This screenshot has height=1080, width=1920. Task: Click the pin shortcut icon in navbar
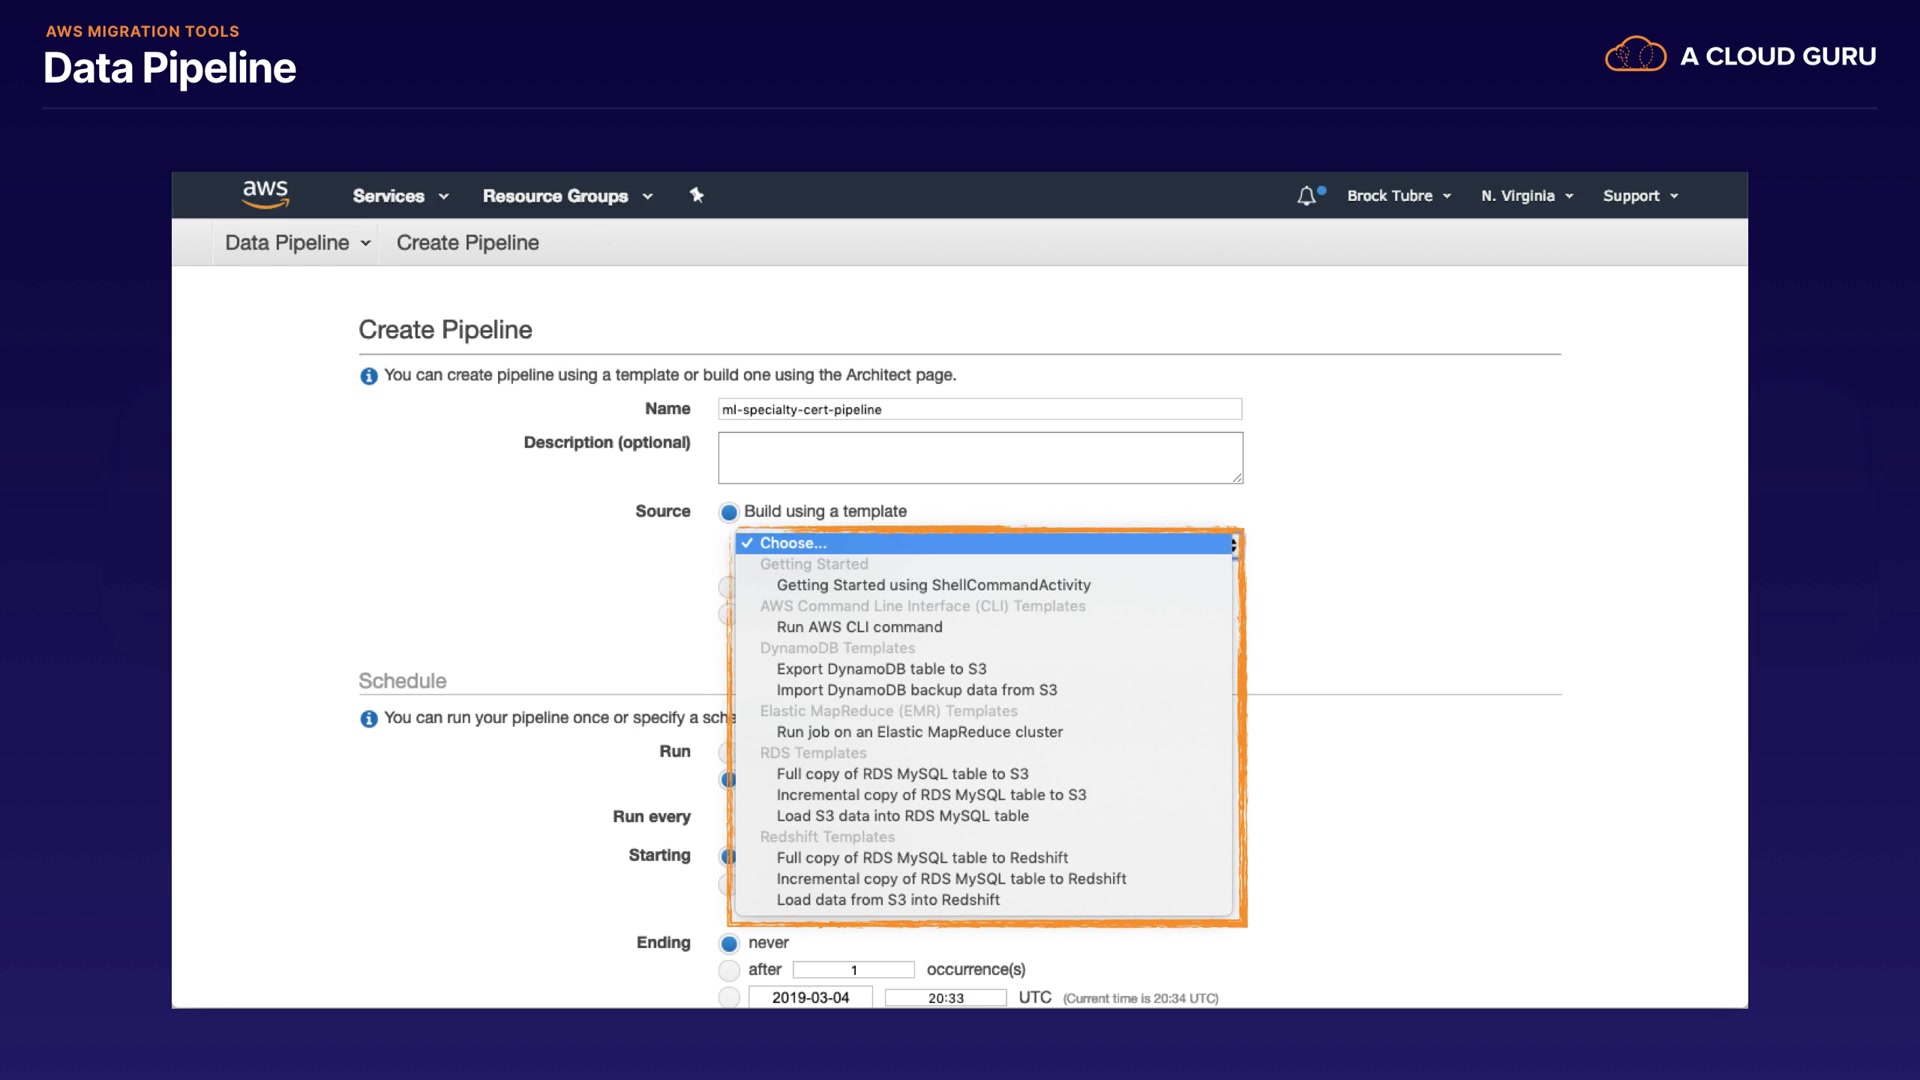[x=697, y=195]
